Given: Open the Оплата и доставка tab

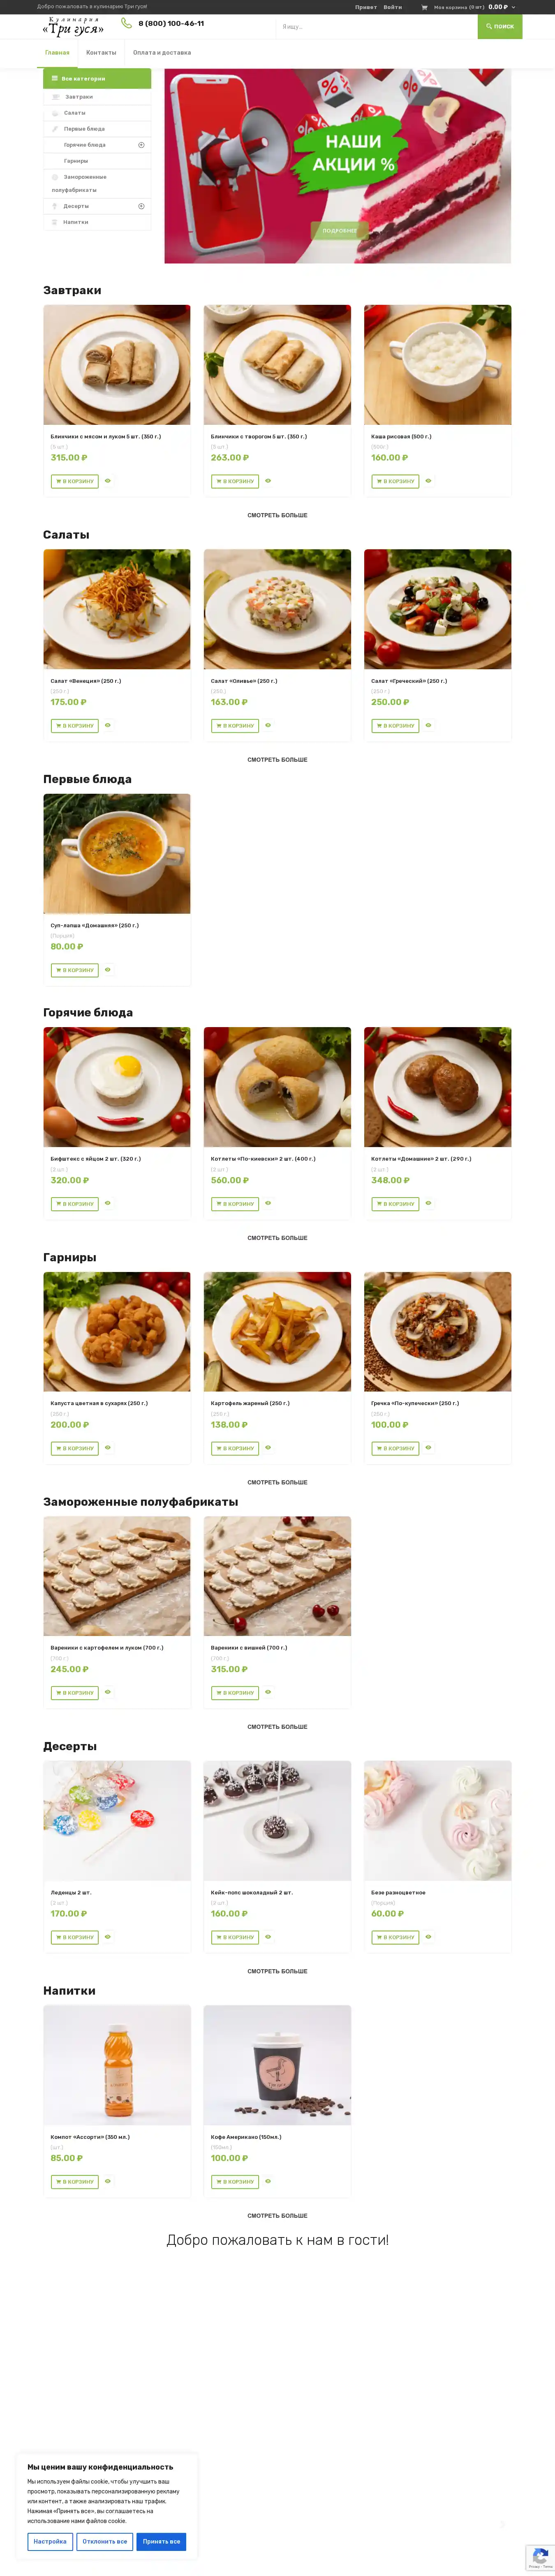Looking at the screenshot, I should (x=162, y=53).
